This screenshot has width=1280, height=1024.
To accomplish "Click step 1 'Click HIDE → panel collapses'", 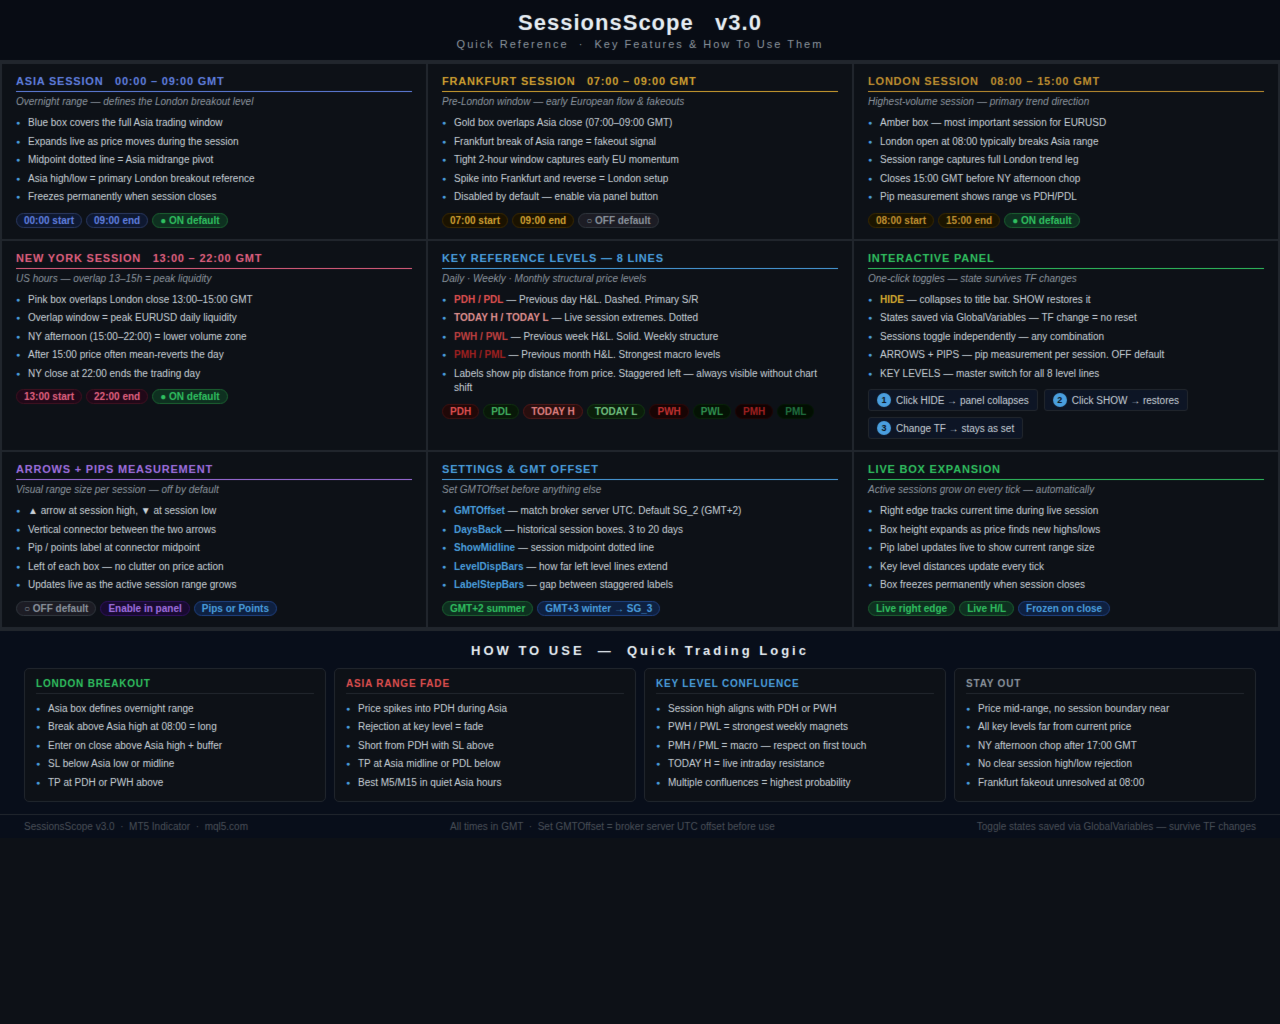I will [x=953, y=400].
